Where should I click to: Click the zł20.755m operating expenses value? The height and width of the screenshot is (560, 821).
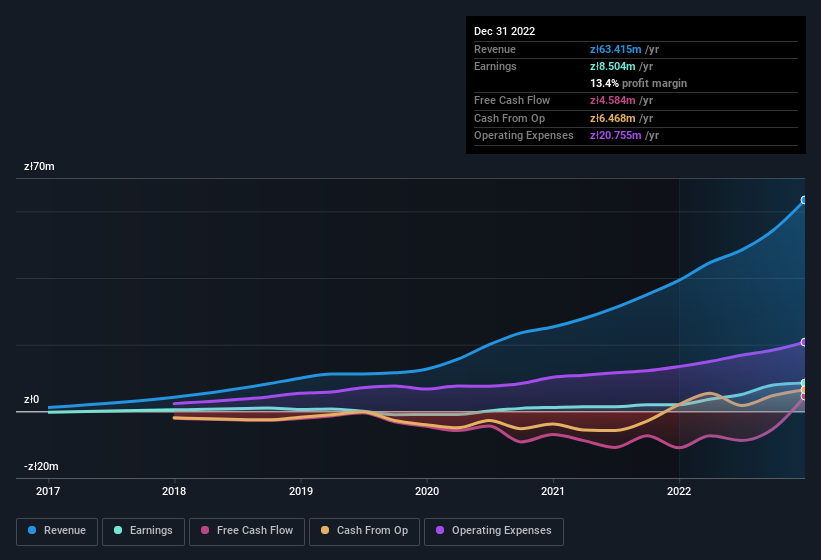click(615, 136)
